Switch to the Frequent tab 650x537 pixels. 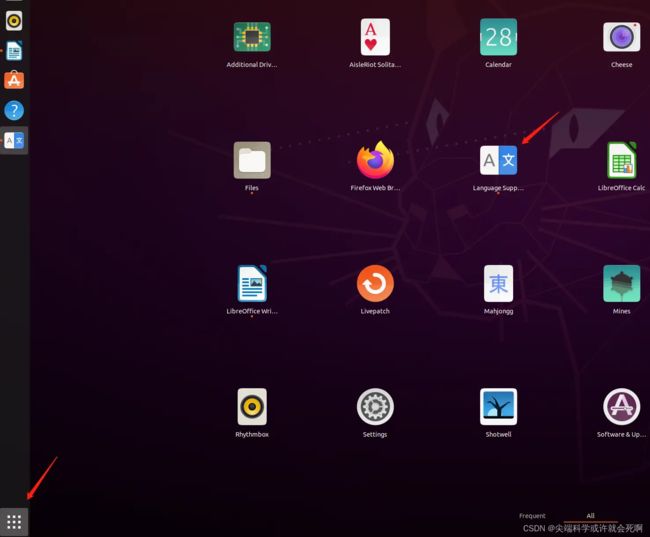coord(532,516)
